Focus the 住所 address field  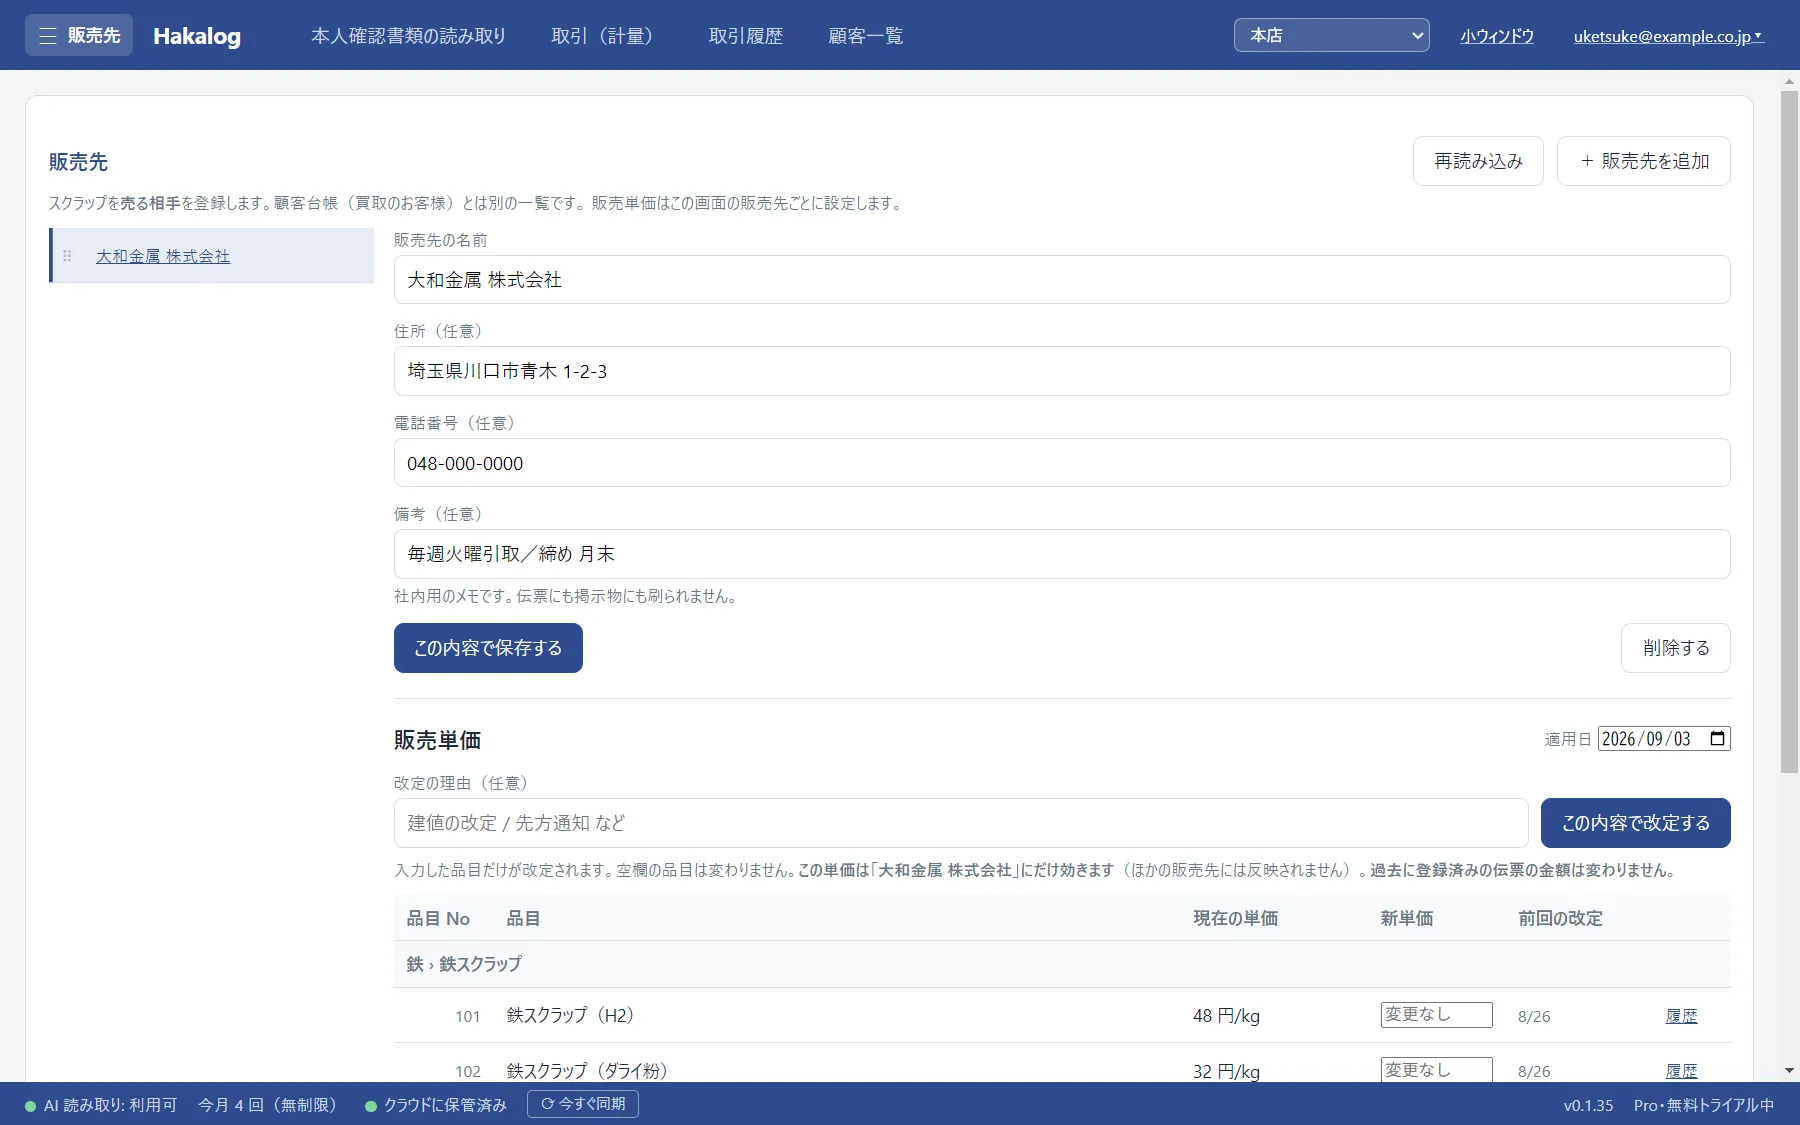[x=1062, y=371]
